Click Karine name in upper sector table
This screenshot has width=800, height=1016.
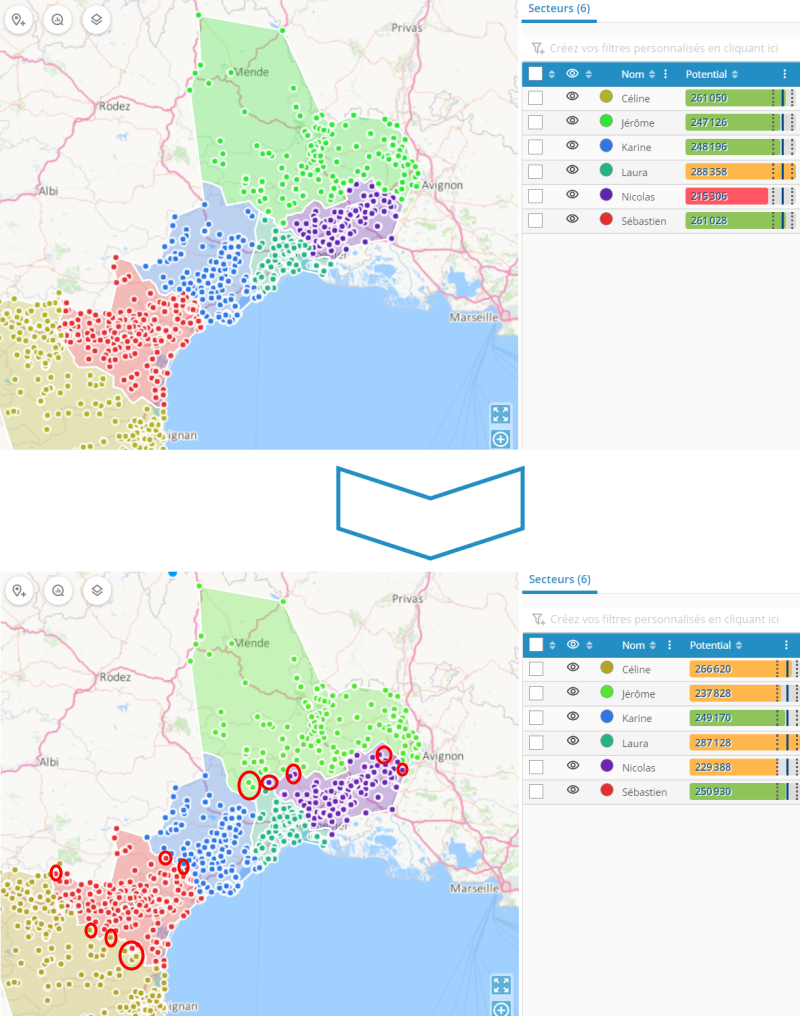coord(635,147)
